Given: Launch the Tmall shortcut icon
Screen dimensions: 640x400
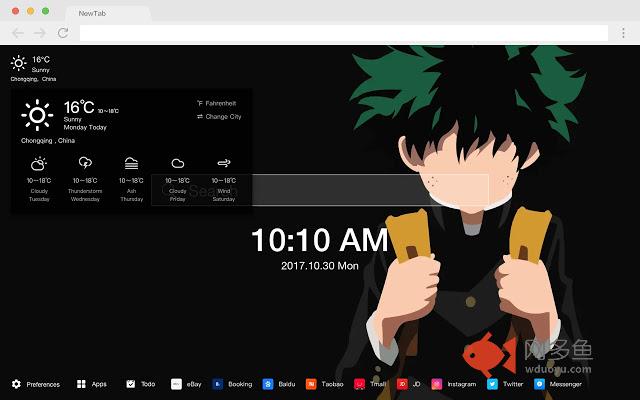Looking at the screenshot, I should [x=360, y=384].
